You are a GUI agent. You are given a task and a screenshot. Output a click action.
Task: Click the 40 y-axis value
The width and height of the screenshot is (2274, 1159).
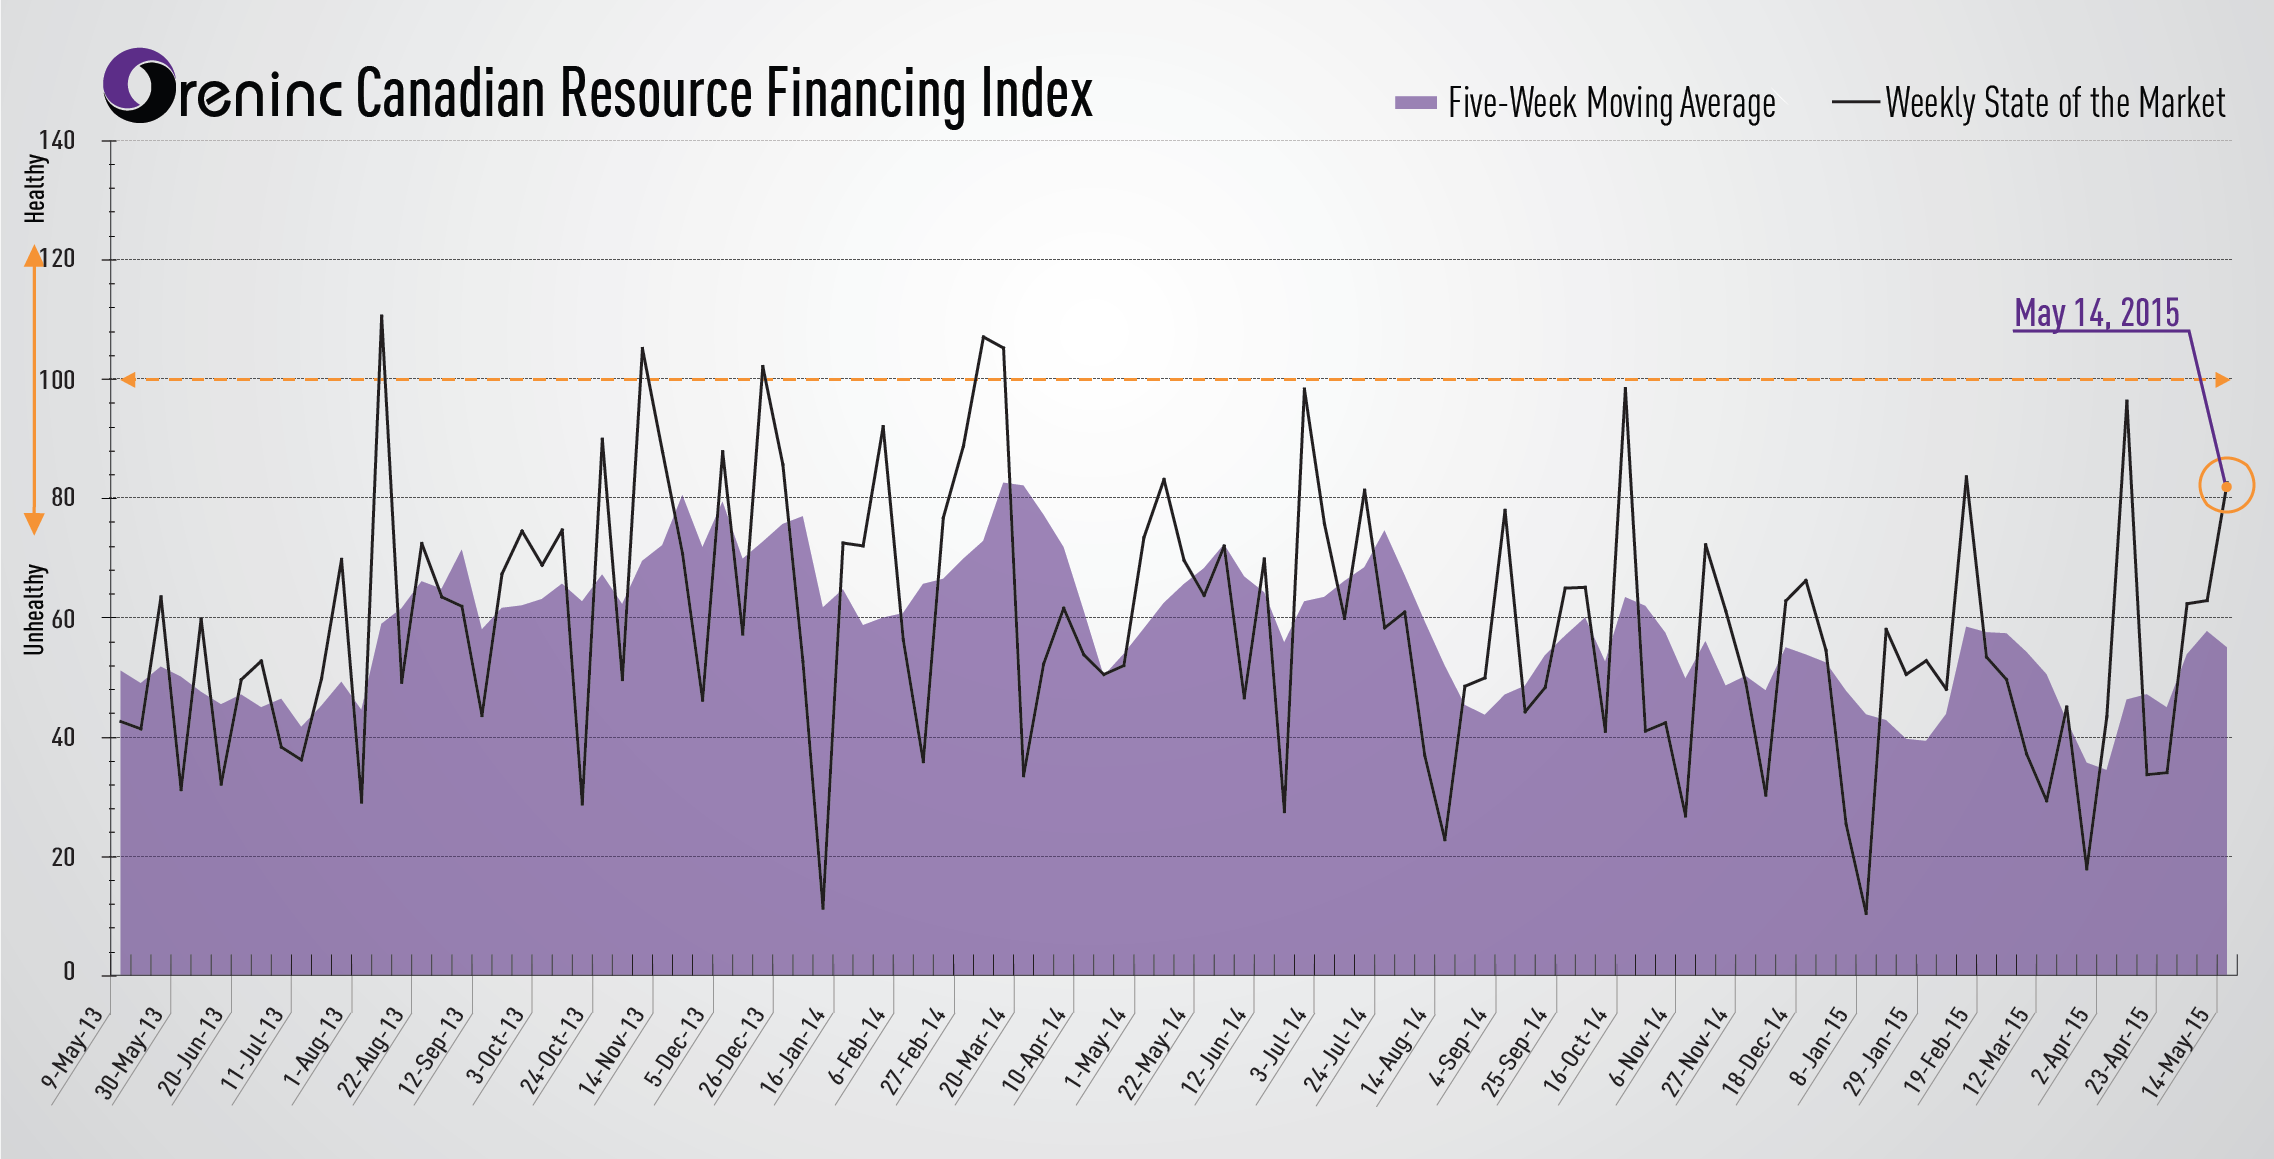pyautogui.click(x=63, y=737)
